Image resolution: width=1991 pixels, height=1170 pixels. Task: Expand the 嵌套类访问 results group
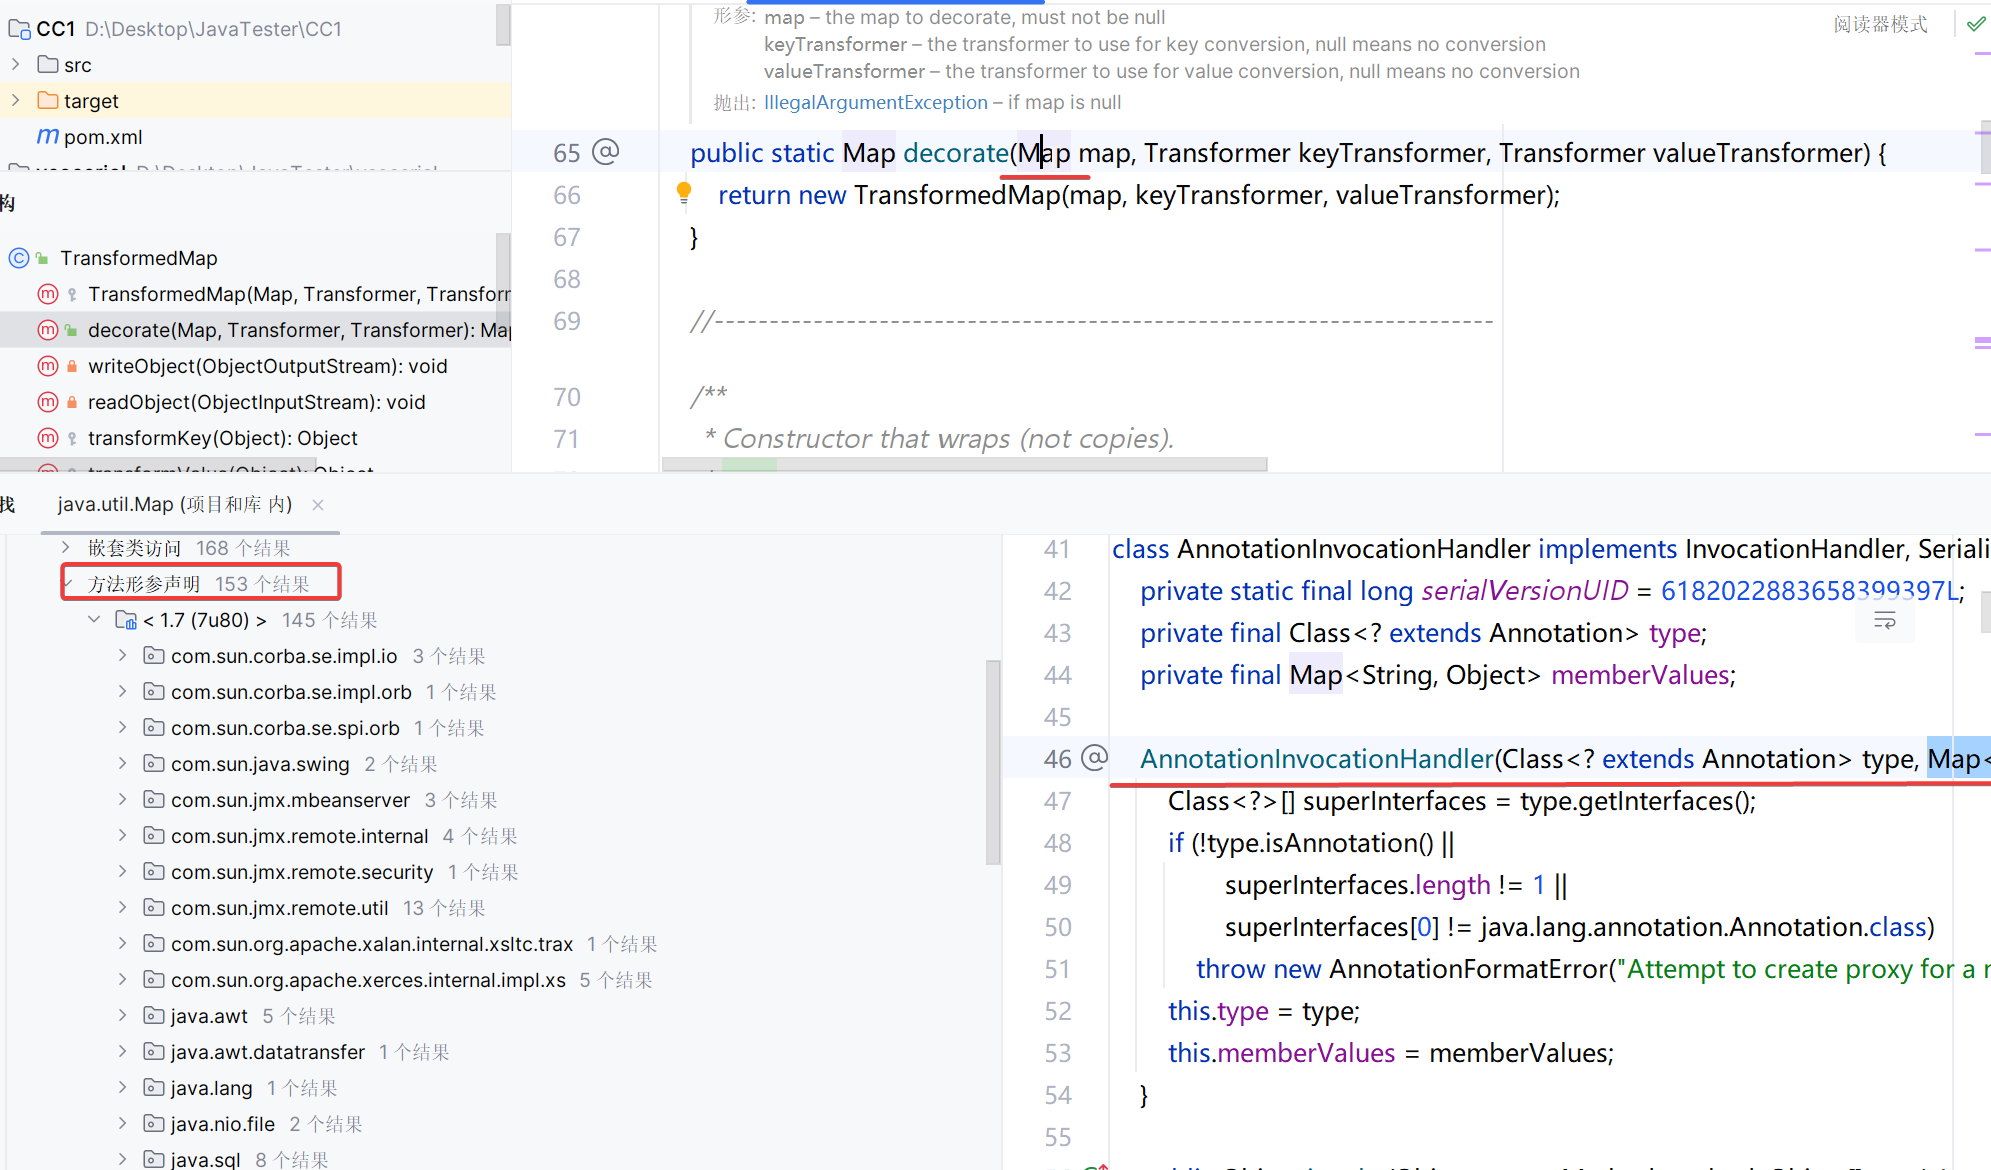click(x=66, y=548)
